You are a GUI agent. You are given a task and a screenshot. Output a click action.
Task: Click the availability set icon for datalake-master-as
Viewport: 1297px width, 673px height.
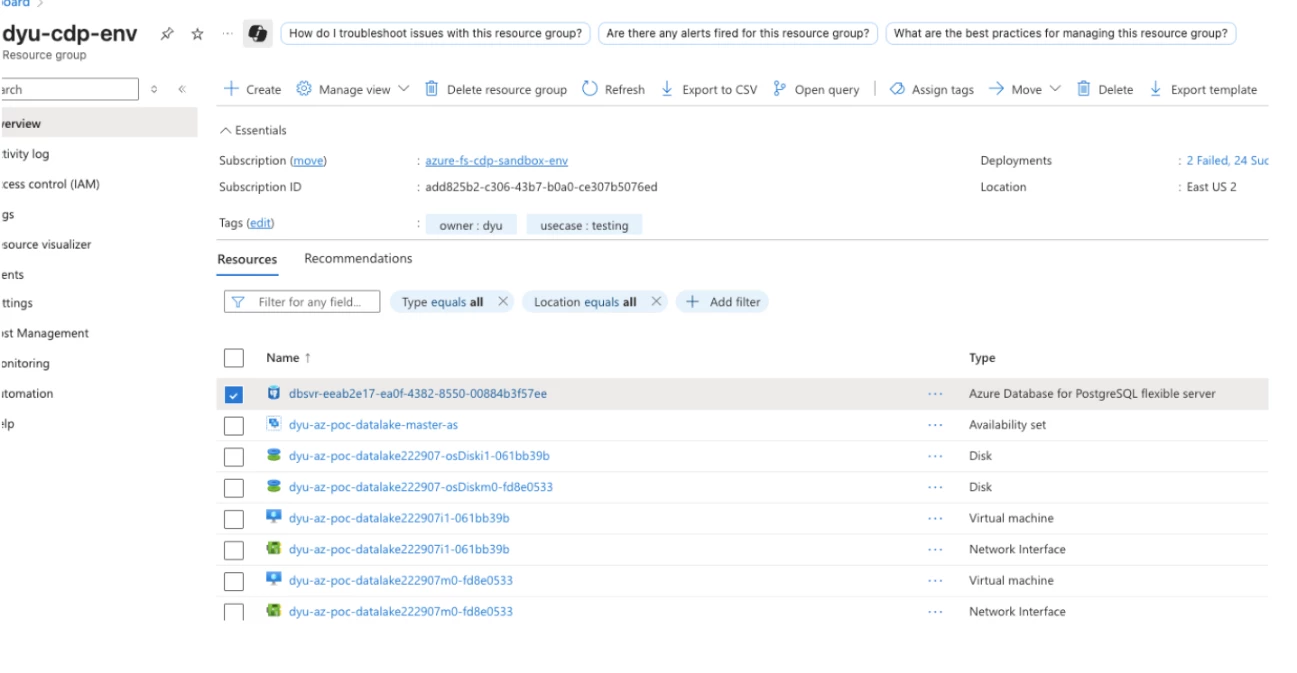274,424
